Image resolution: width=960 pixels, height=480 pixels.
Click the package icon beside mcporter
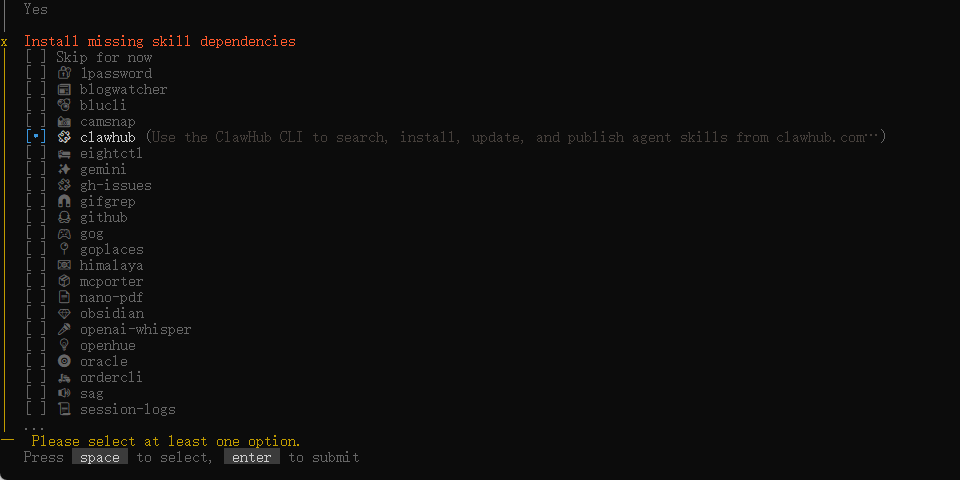pyautogui.click(x=64, y=282)
